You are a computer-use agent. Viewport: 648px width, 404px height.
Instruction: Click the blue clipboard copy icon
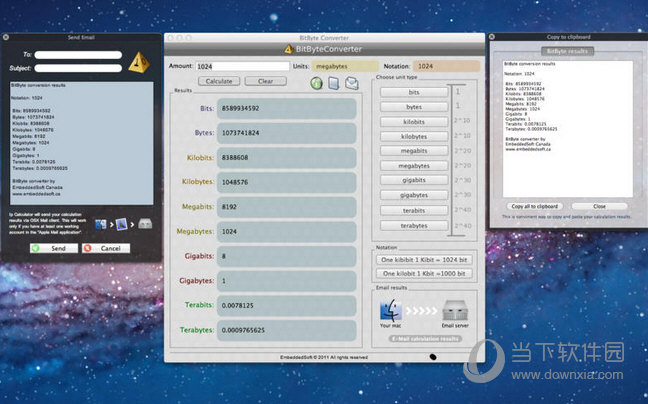[334, 83]
